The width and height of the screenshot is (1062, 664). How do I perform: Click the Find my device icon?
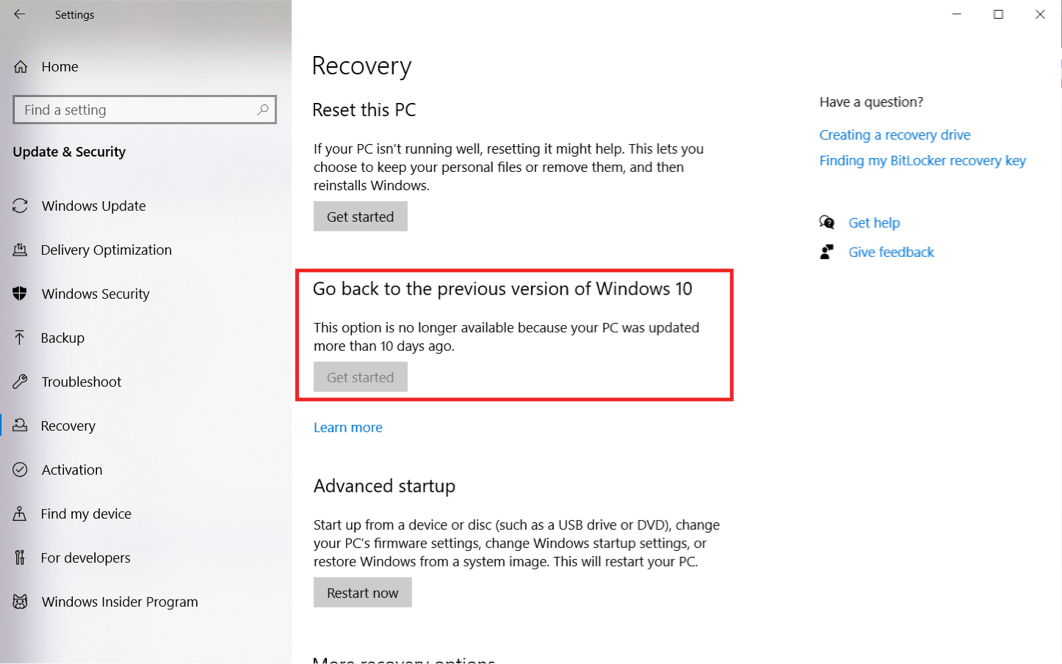(20, 514)
